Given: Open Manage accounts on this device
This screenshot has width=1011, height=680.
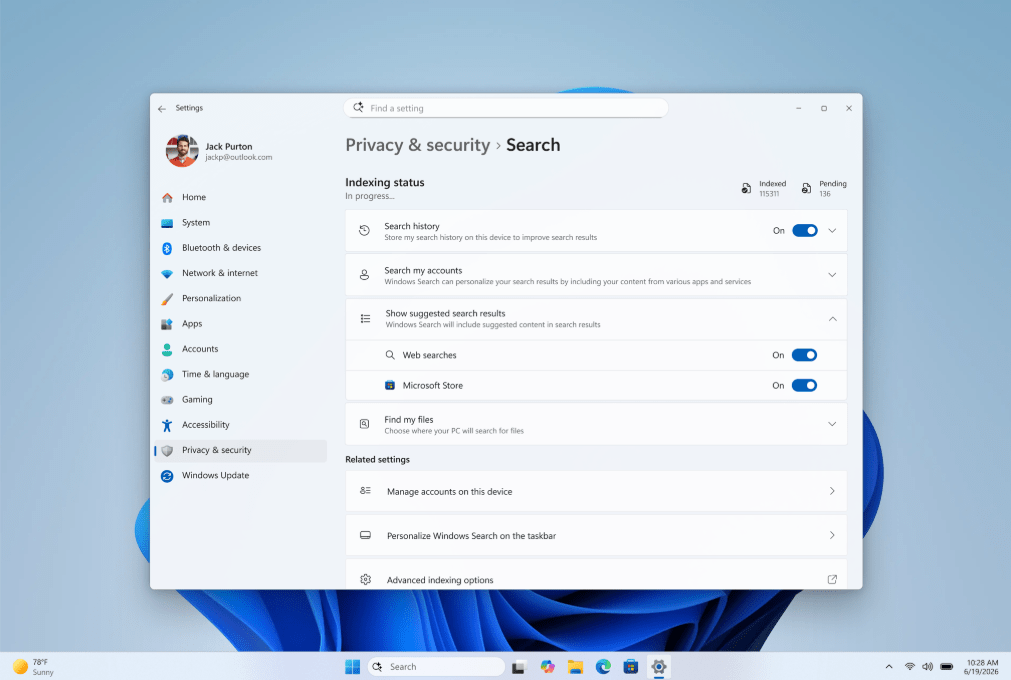Looking at the screenshot, I should point(596,491).
